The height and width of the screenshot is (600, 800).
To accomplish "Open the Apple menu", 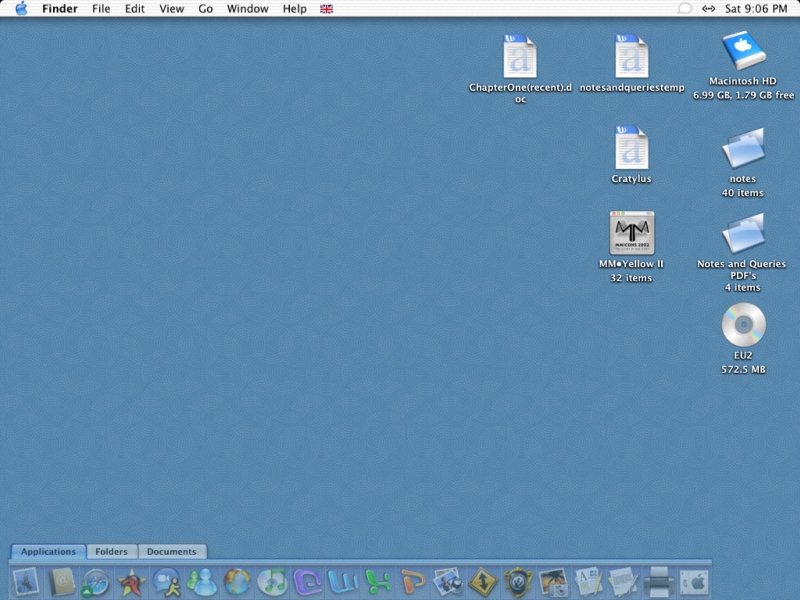I will (x=21, y=9).
